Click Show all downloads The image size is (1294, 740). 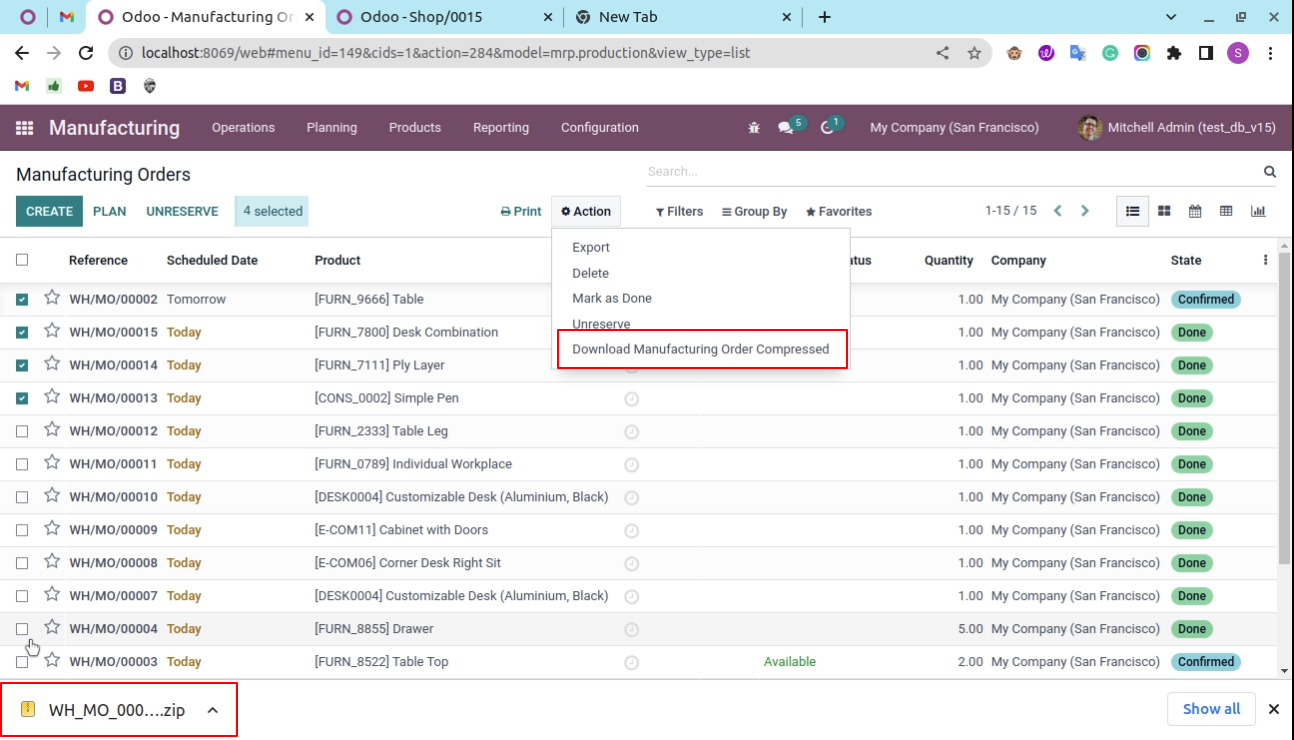click(1211, 709)
